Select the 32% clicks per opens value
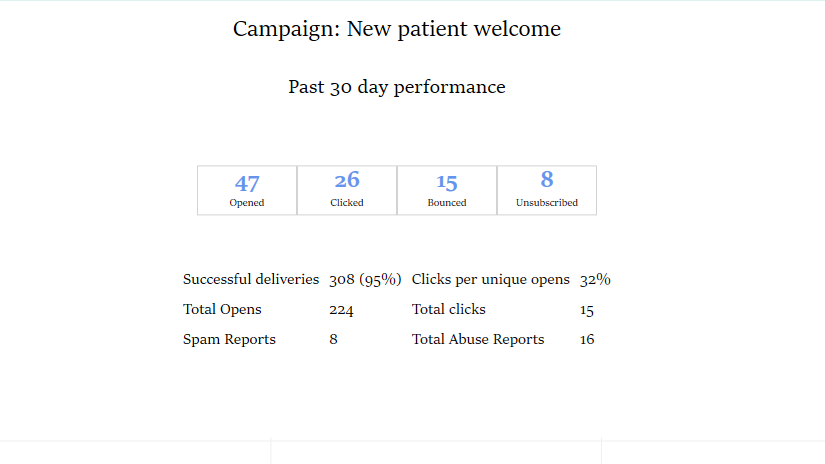The image size is (825, 464). coord(595,279)
